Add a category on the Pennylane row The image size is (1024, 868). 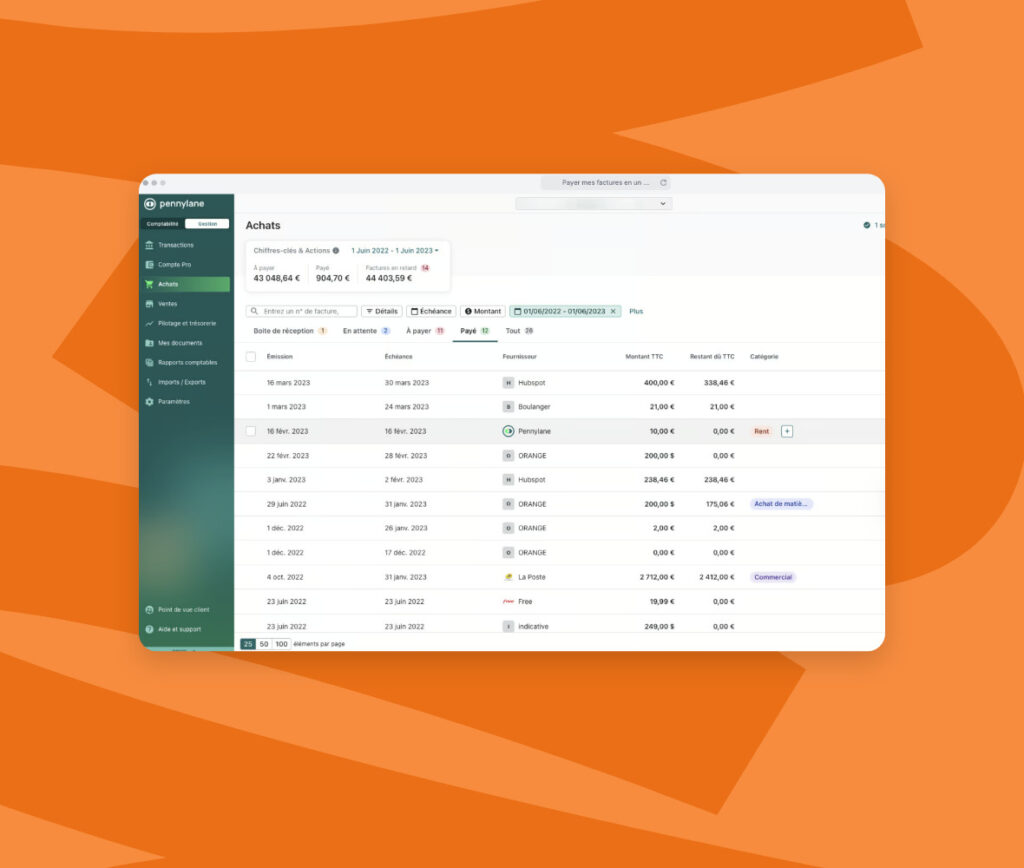[787, 431]
